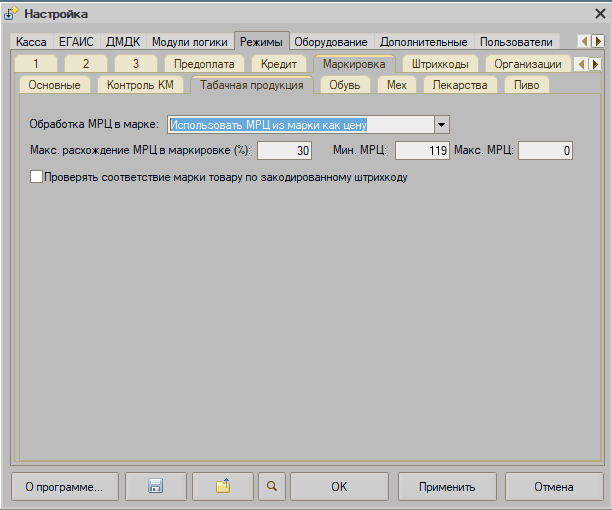The image size is (612, 510).
Task: Click the Отмена button
Action: 553,487
